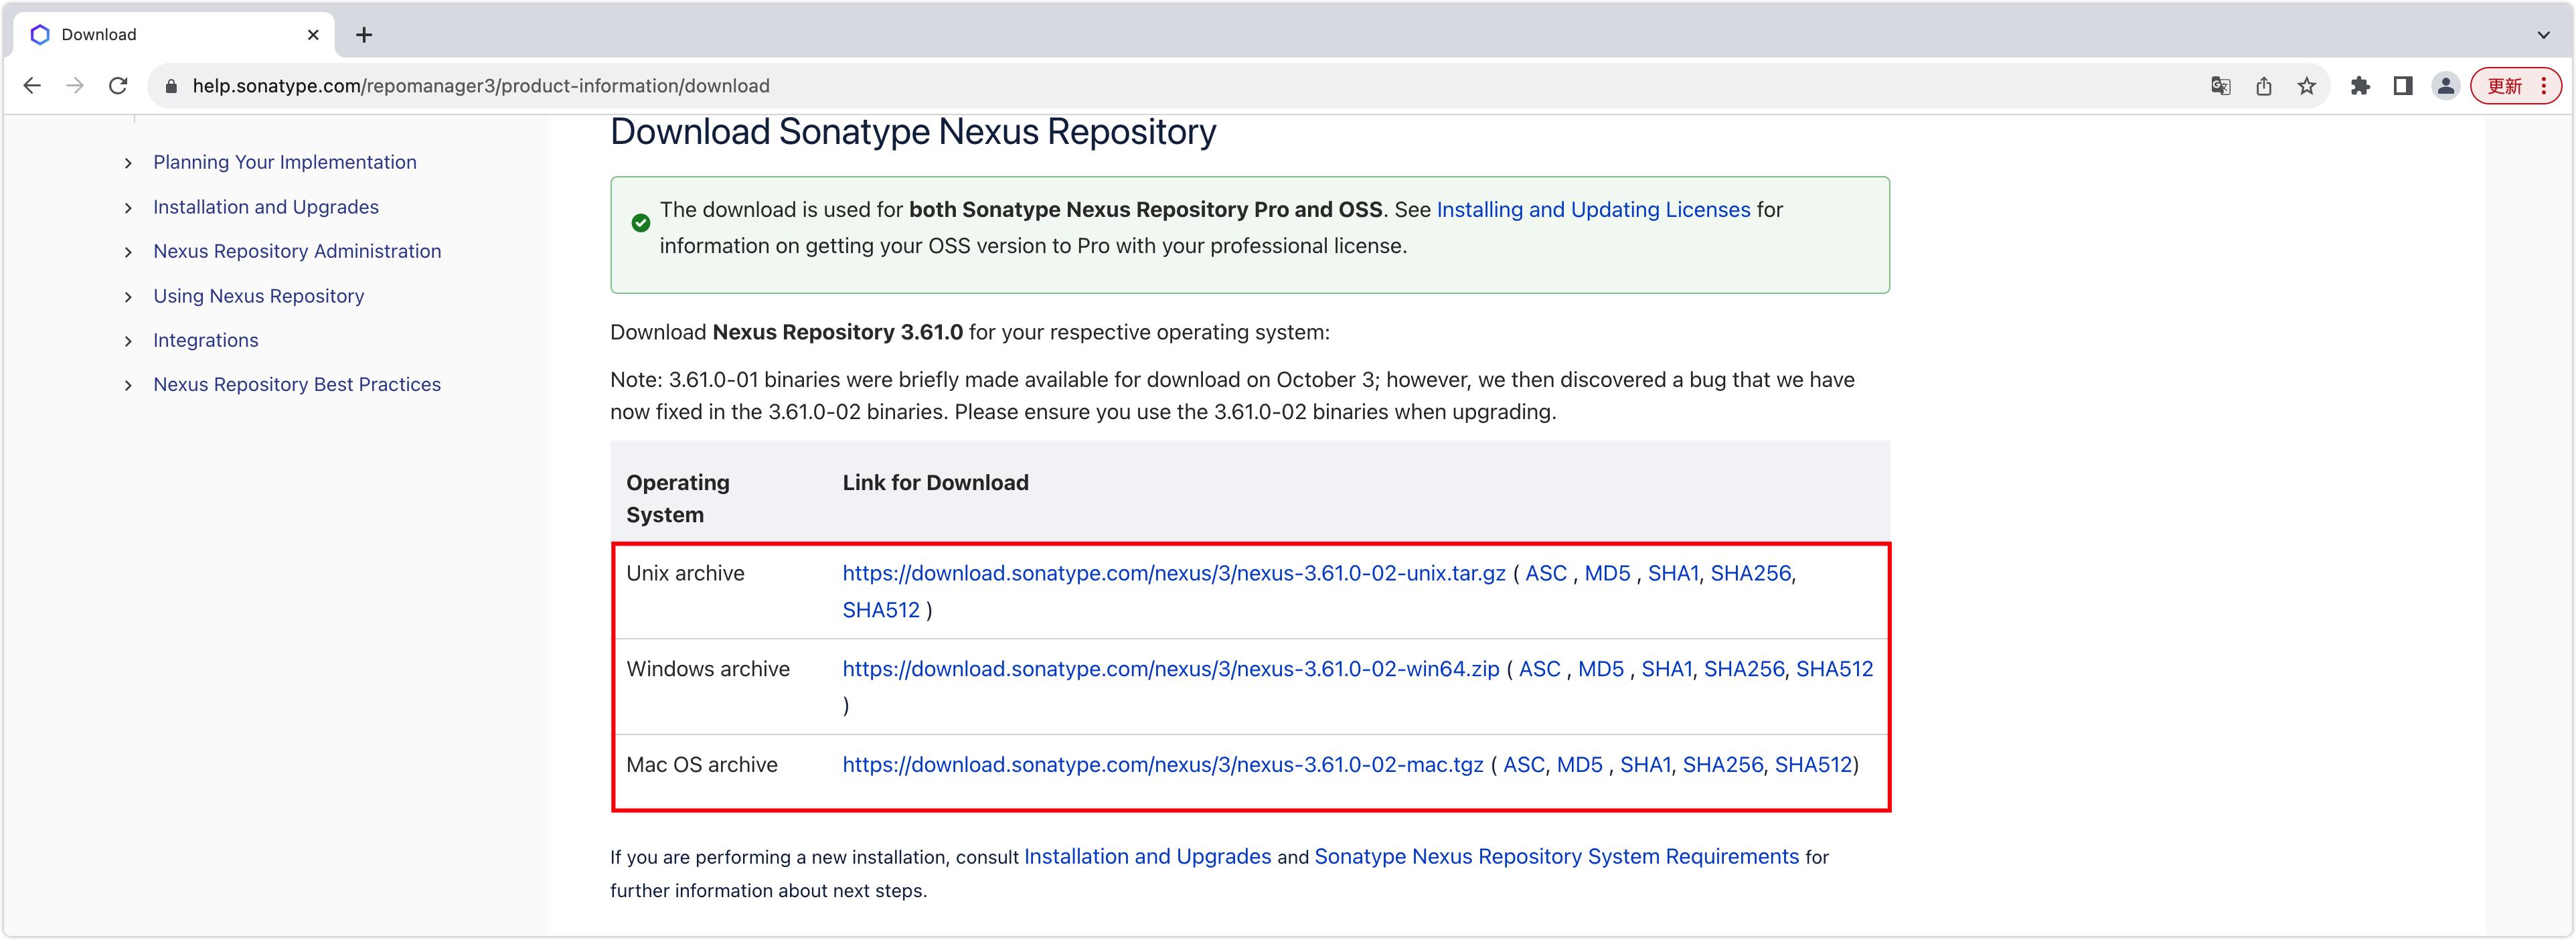Open the profile avatar icon

pyautogui.click(x=2446, y=86)
